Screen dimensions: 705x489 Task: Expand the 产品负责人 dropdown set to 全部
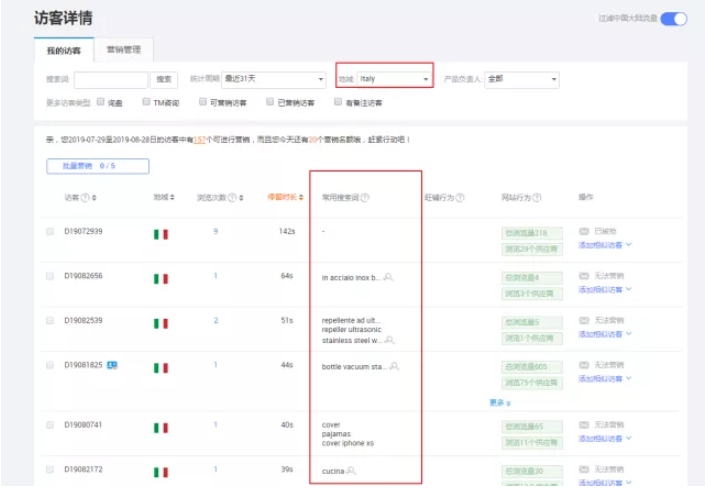click(521, 79)
